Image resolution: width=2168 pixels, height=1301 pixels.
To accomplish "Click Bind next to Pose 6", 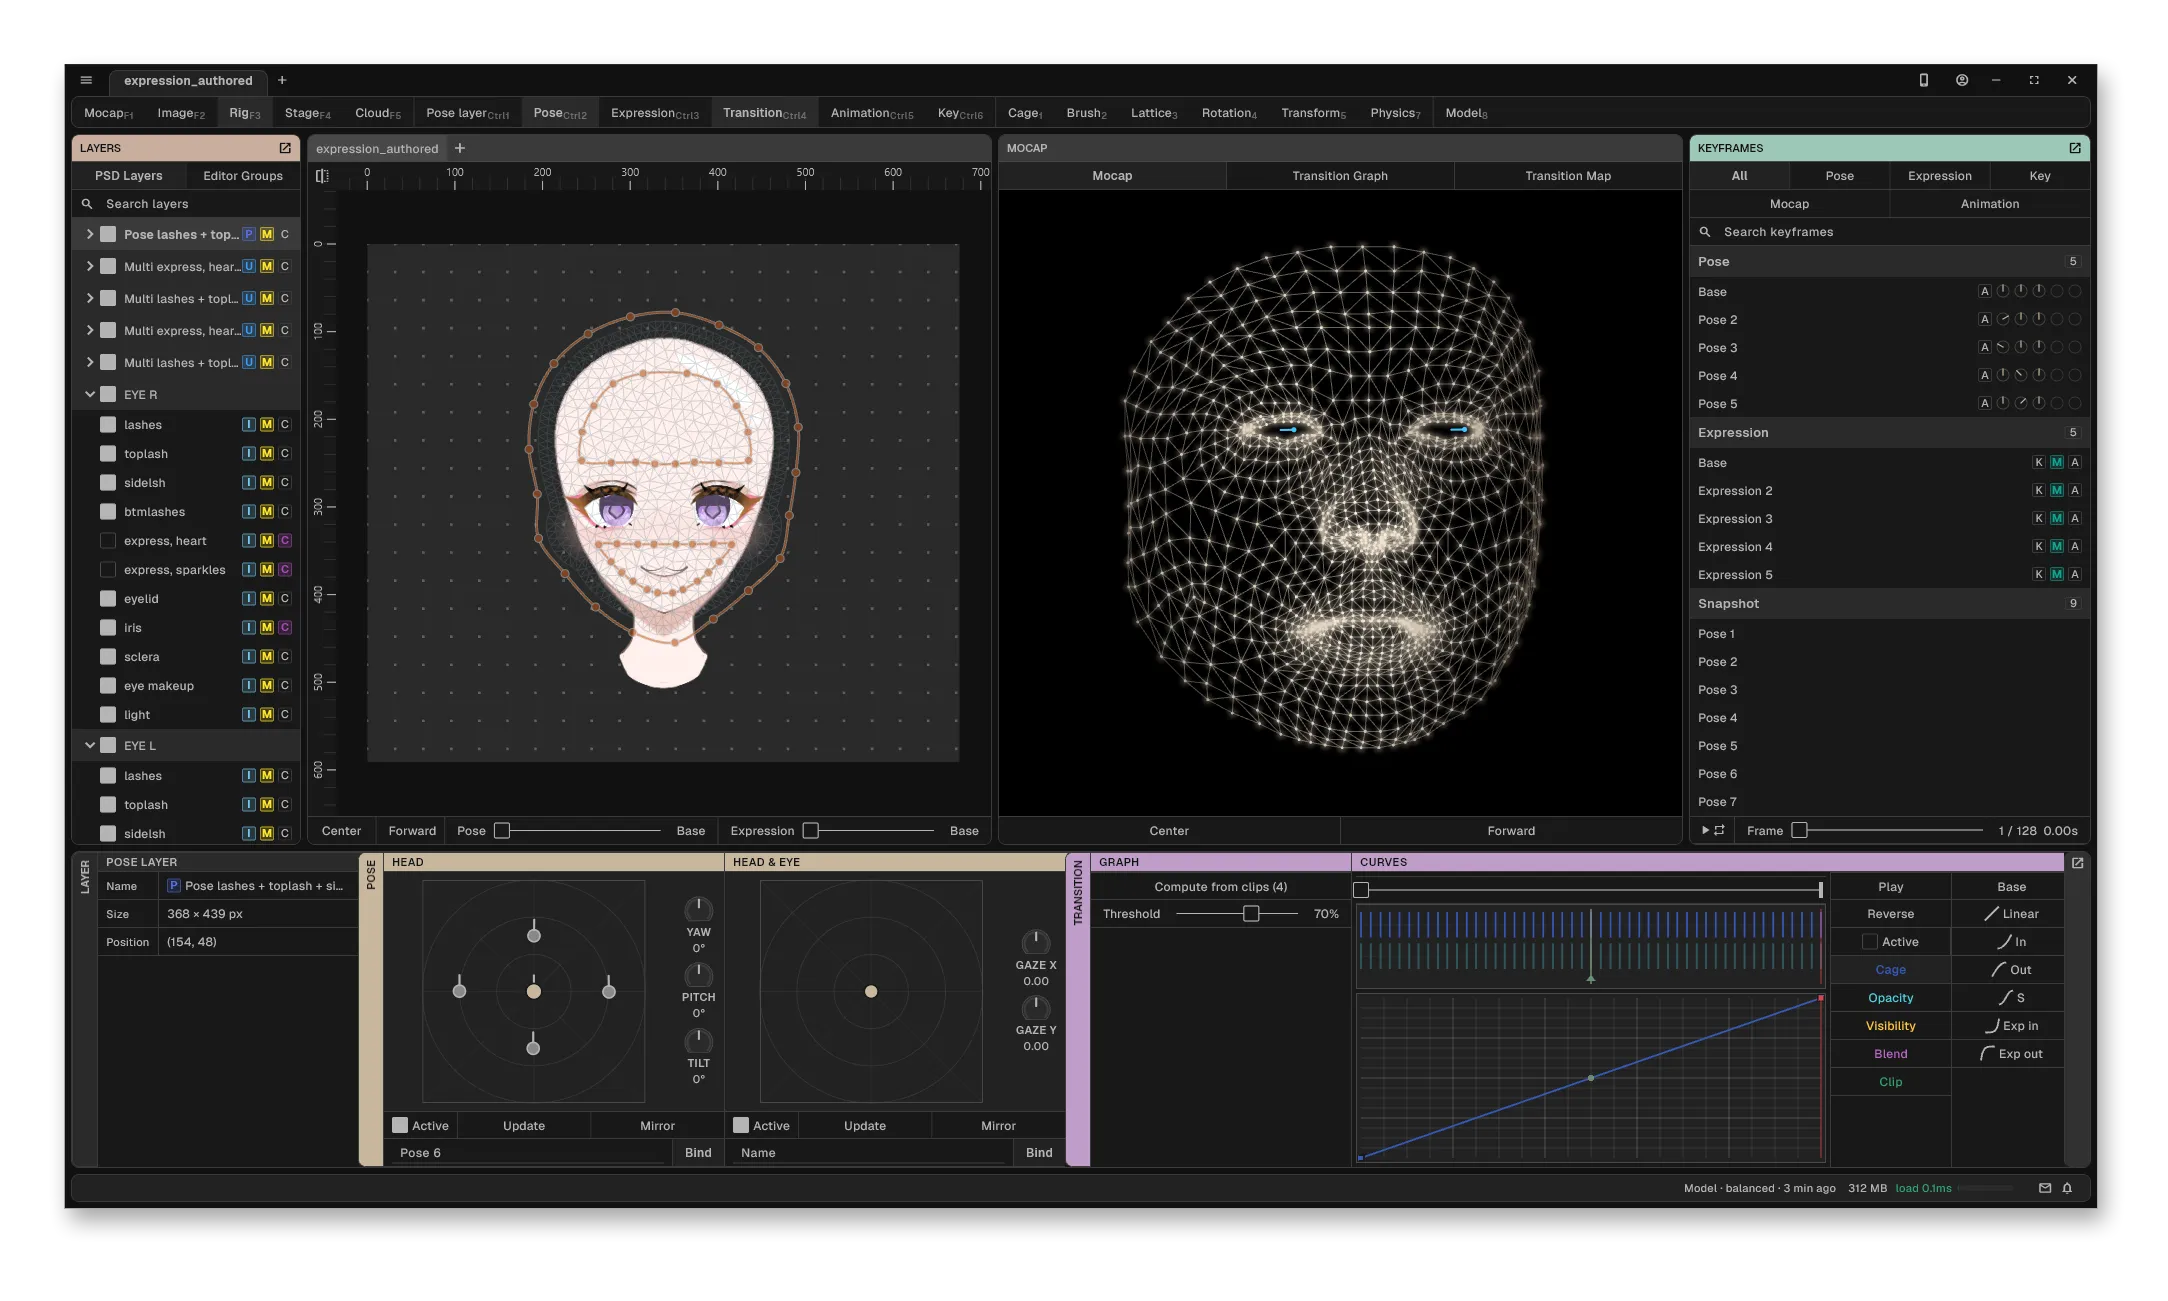I will (698, 1152).
